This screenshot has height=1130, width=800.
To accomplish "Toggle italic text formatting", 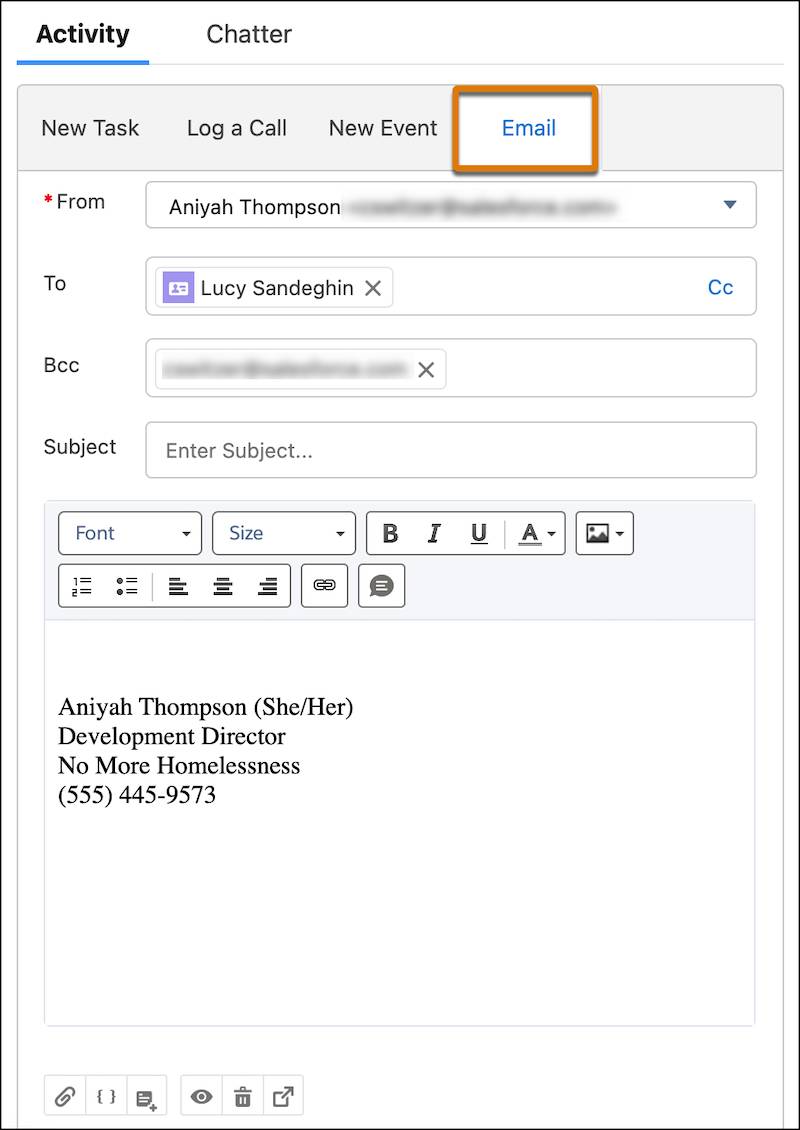I will (x=434, y=533).
